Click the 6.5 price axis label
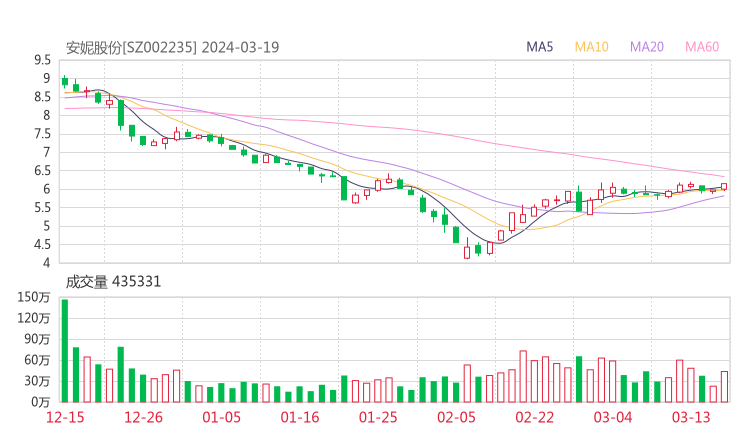 tap(42, 170)
